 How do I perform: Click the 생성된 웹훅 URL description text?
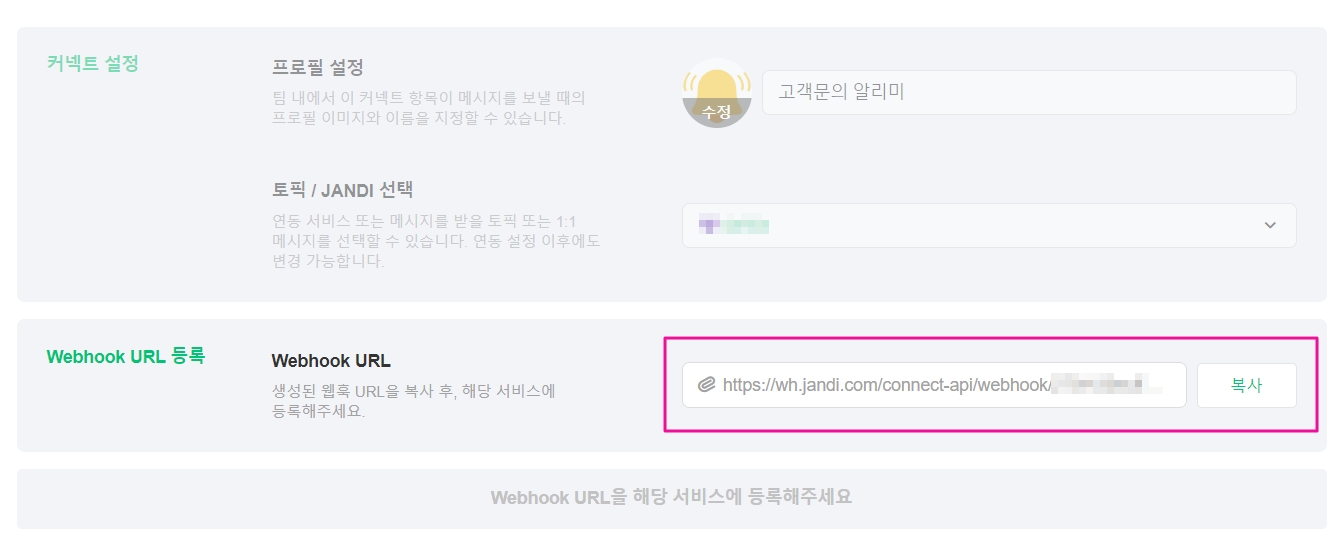click(x=413, y=400)
